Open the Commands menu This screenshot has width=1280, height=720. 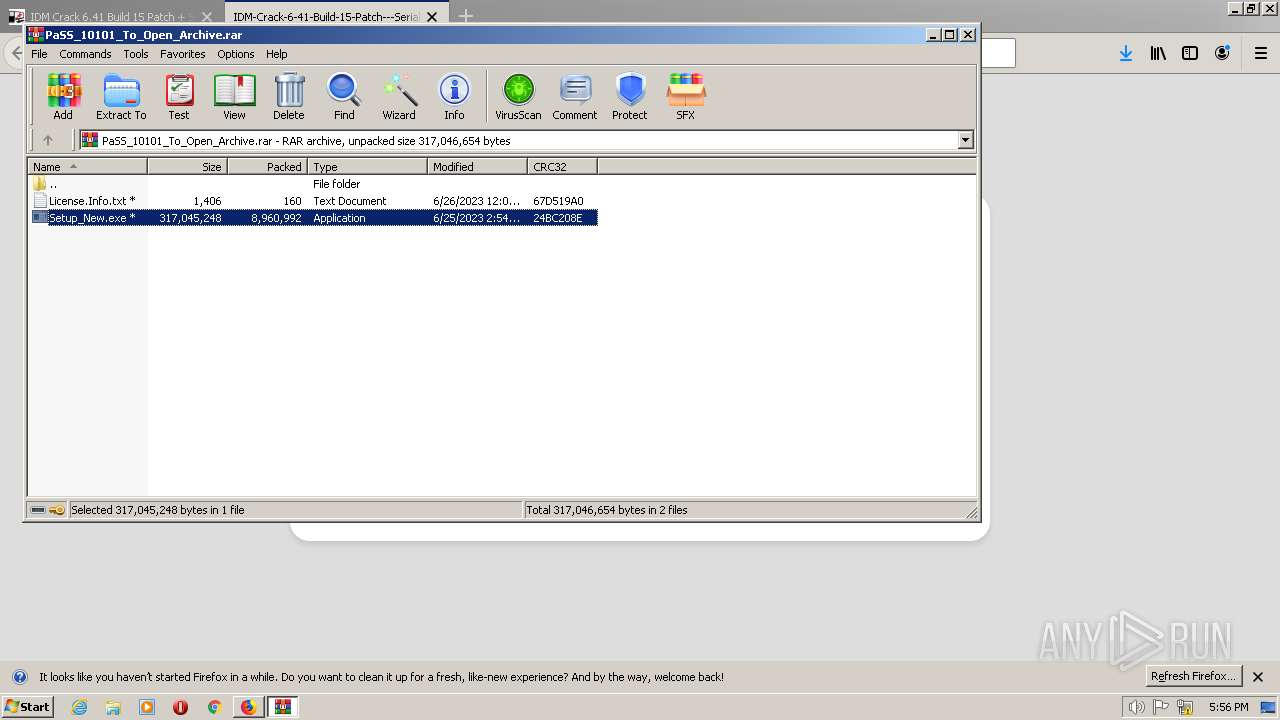pyautogui.click(x=85, y=54)
